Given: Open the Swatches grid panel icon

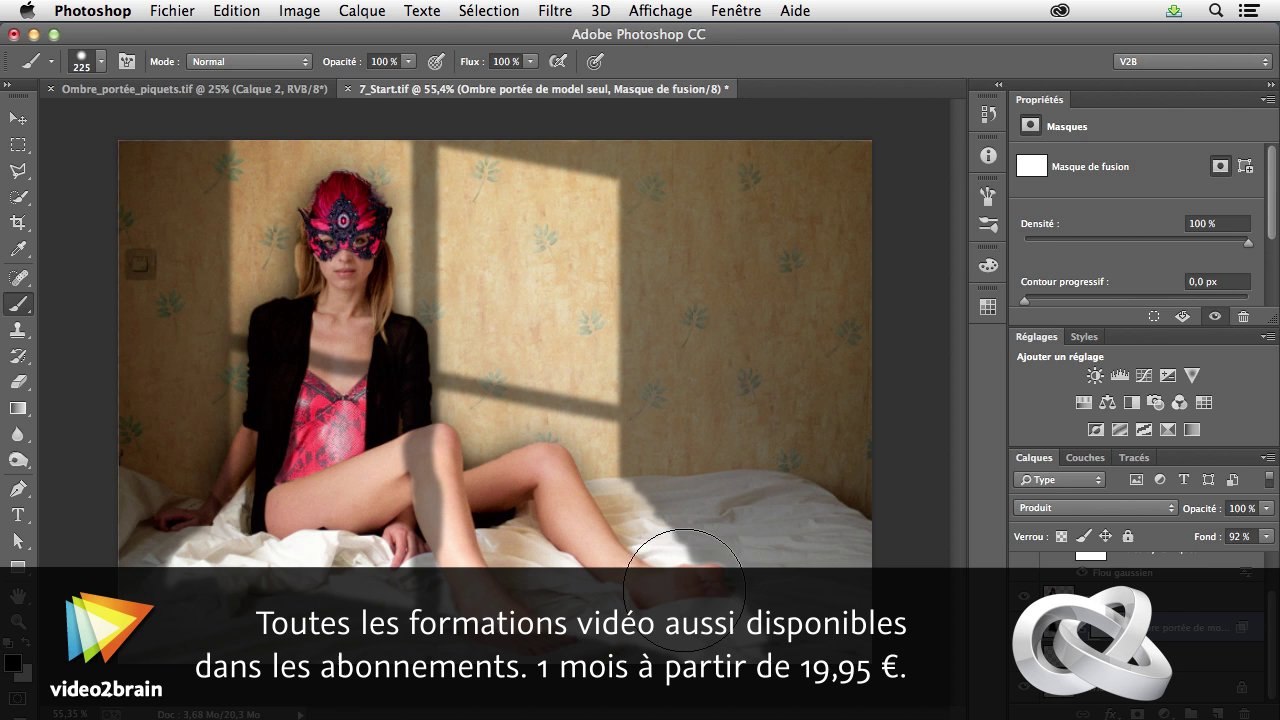Looking at the screenshot, I should tap(988, 307).
